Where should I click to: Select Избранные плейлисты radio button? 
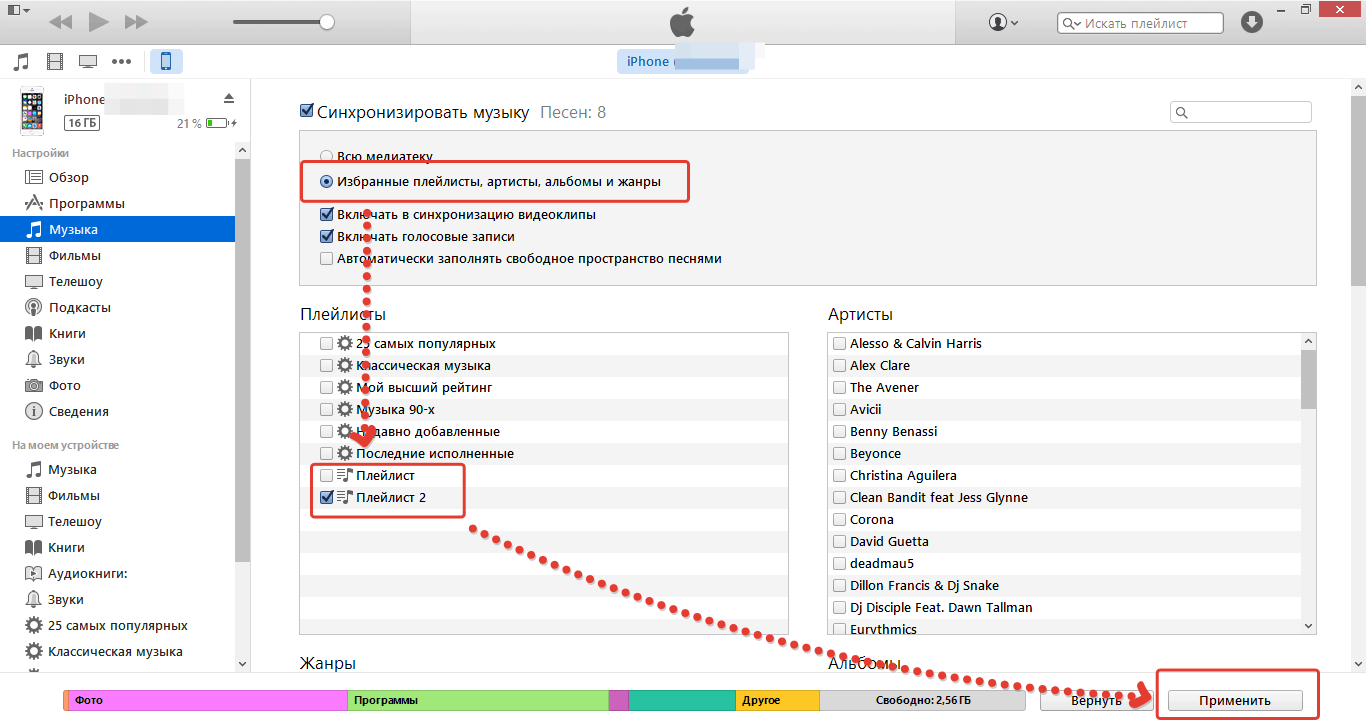click(x=326, y=182)
